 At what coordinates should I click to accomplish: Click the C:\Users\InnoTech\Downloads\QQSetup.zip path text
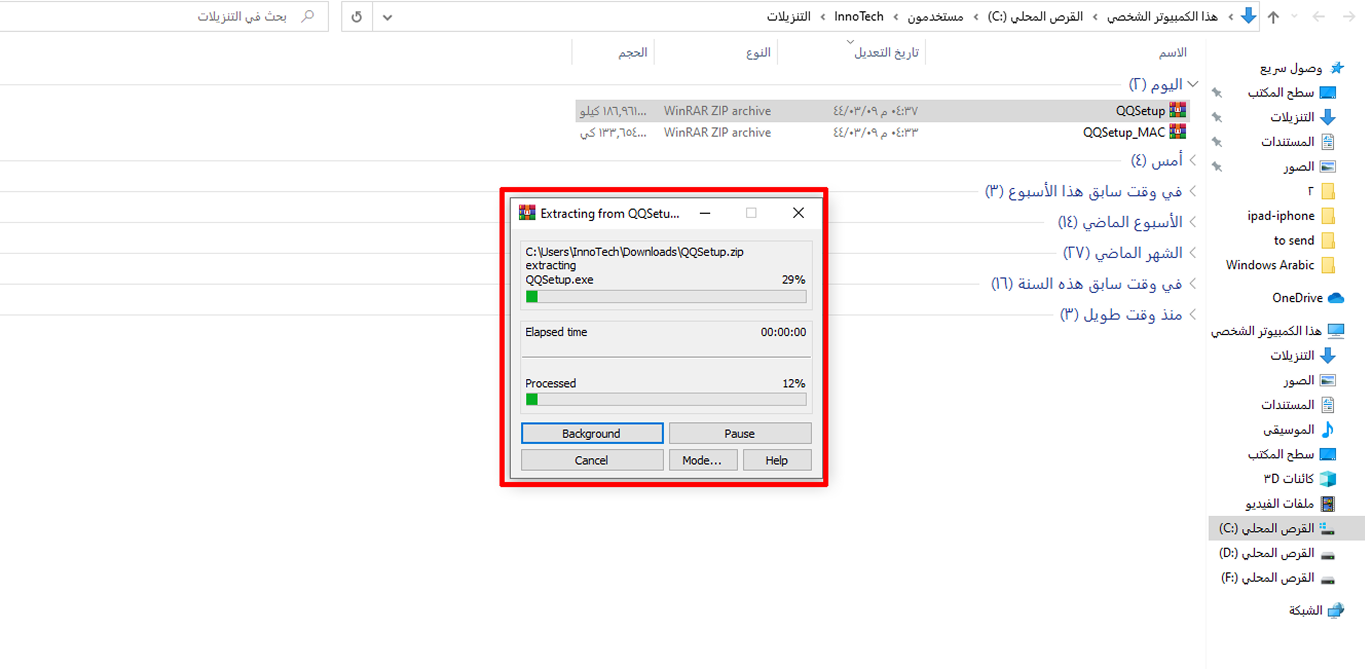click(x=635, y=252)
